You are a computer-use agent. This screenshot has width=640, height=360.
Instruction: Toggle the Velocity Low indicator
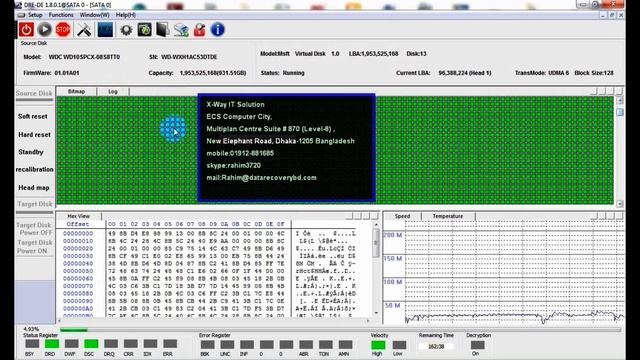398,345
